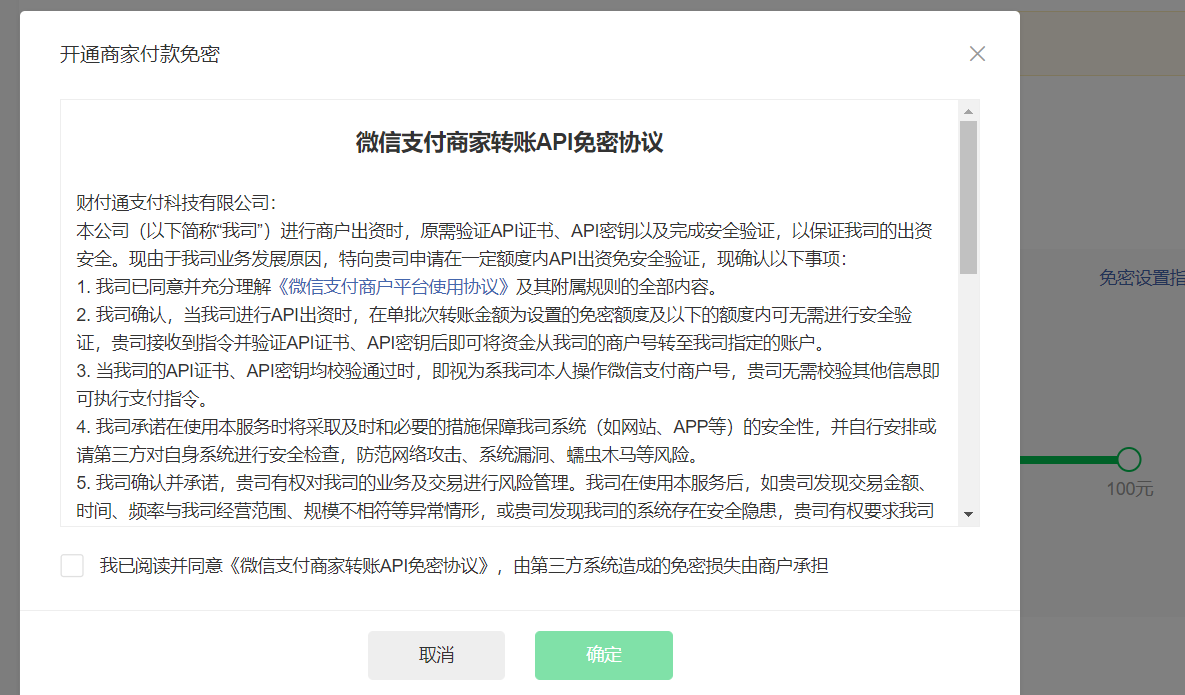1185x695 pixels.
Task: Click clause 2 text beginning 我司确认
Action: tap(494, 329)
